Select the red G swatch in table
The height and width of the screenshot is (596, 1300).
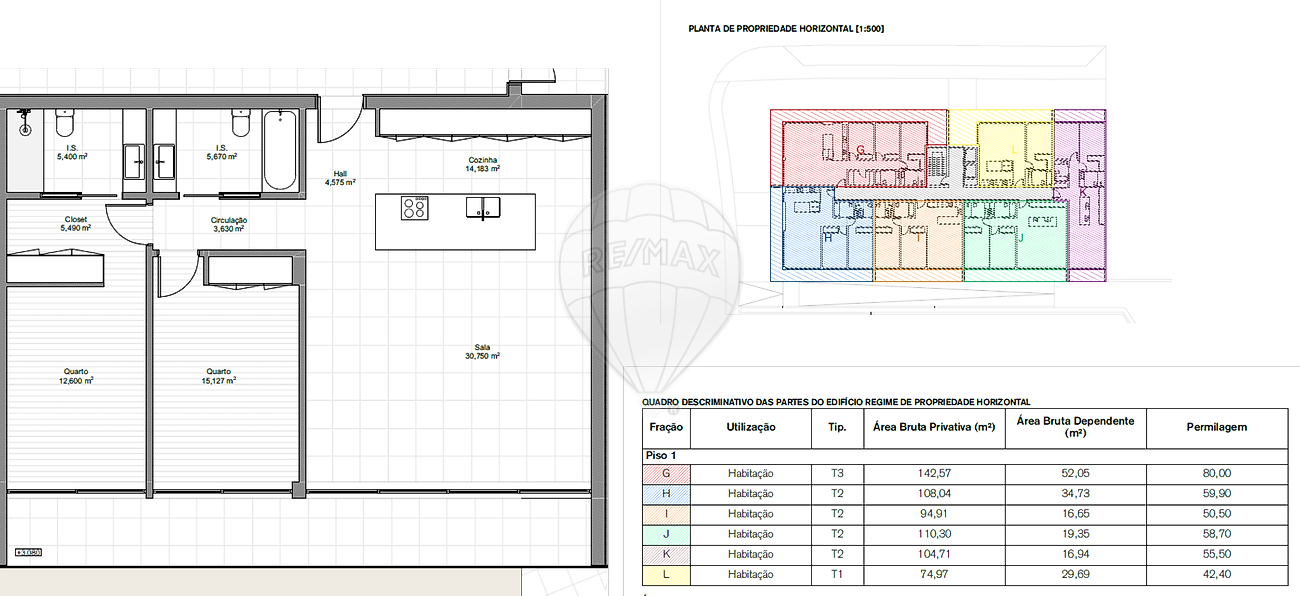666,474
